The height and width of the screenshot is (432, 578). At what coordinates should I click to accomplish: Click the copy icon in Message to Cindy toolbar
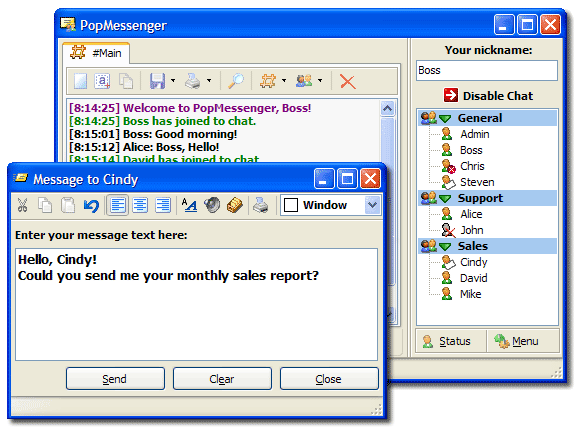[45, 205]
